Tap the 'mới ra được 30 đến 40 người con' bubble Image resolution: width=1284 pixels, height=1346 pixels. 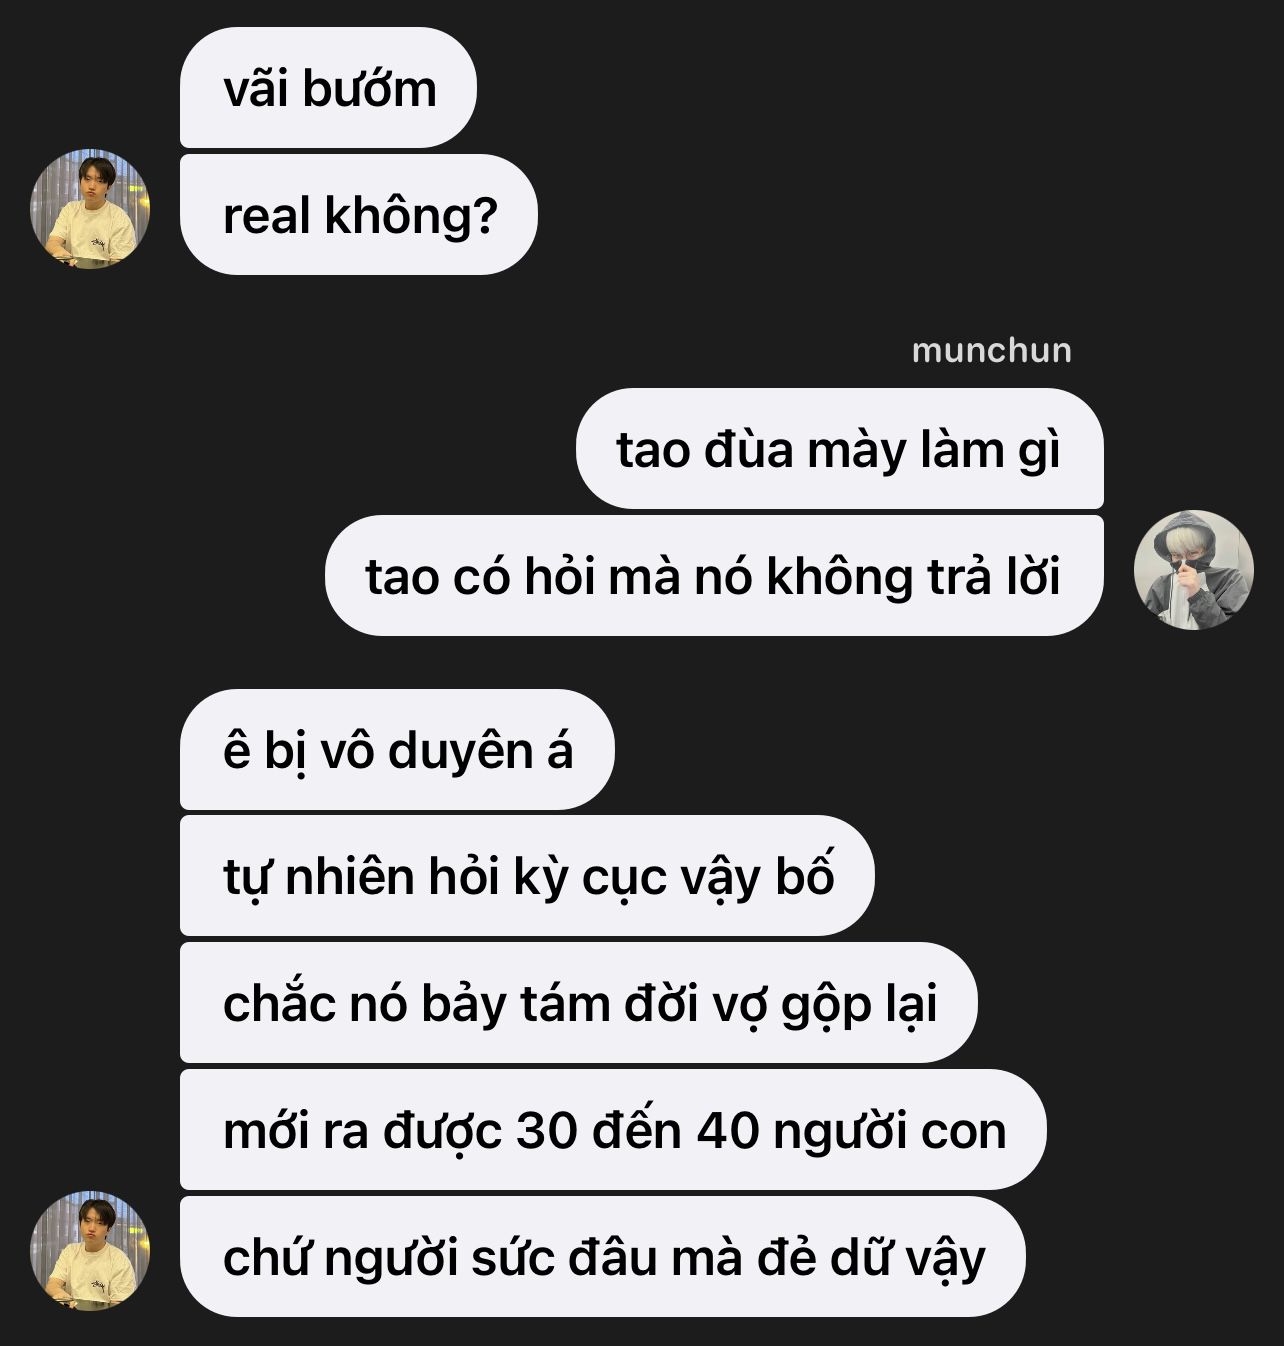[x=613, y=1130]
